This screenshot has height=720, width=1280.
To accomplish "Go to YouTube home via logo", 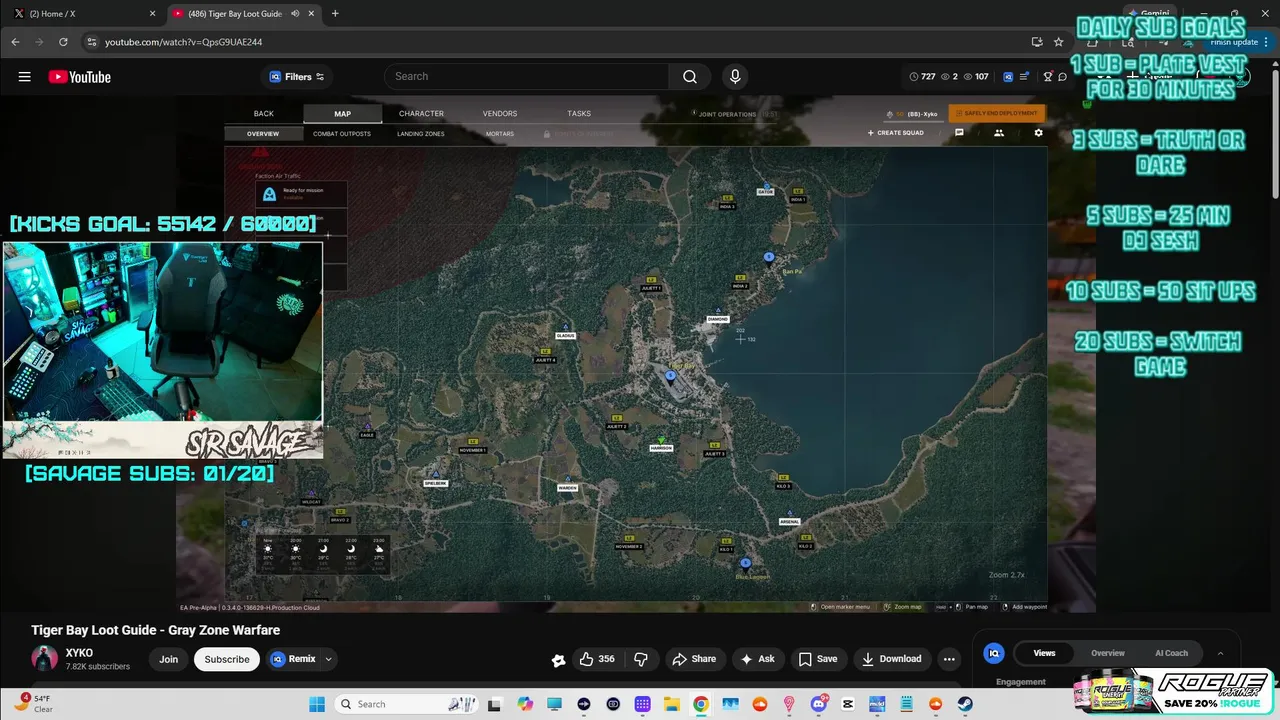I will 79,77.
